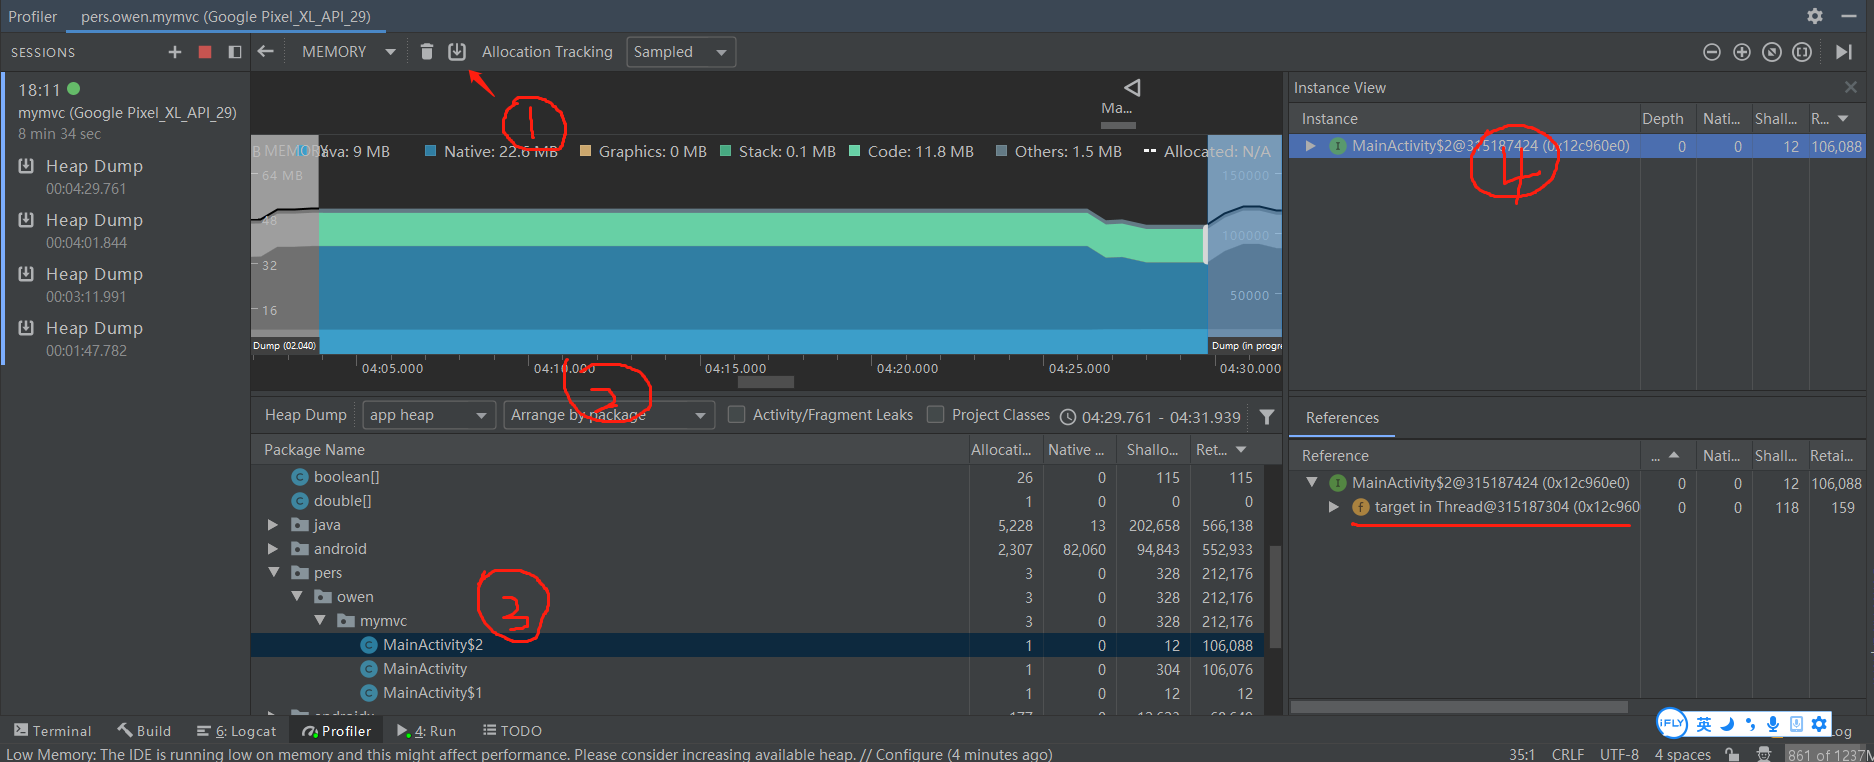Open the MEMORY profiler dropdown
1874x762 pixels.
(x=349, y=52)
